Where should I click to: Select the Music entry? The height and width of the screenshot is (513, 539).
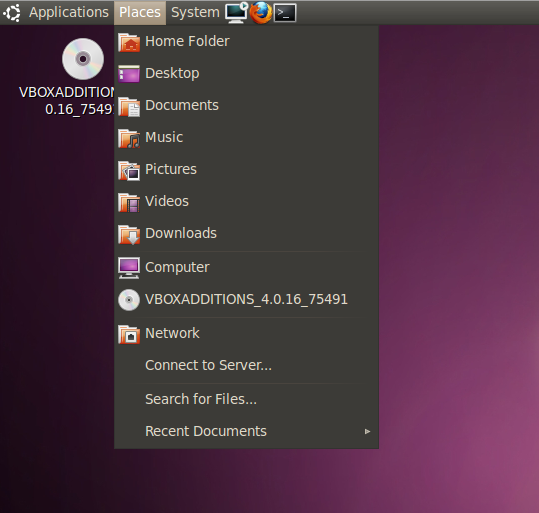[x=246, y=138]
